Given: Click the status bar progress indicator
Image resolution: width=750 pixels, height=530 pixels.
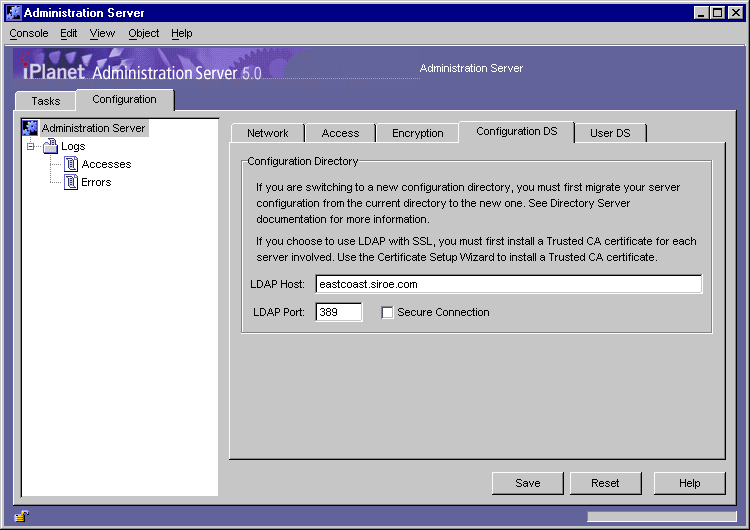Looking at the screenshot, I should [x=662, y=517].
